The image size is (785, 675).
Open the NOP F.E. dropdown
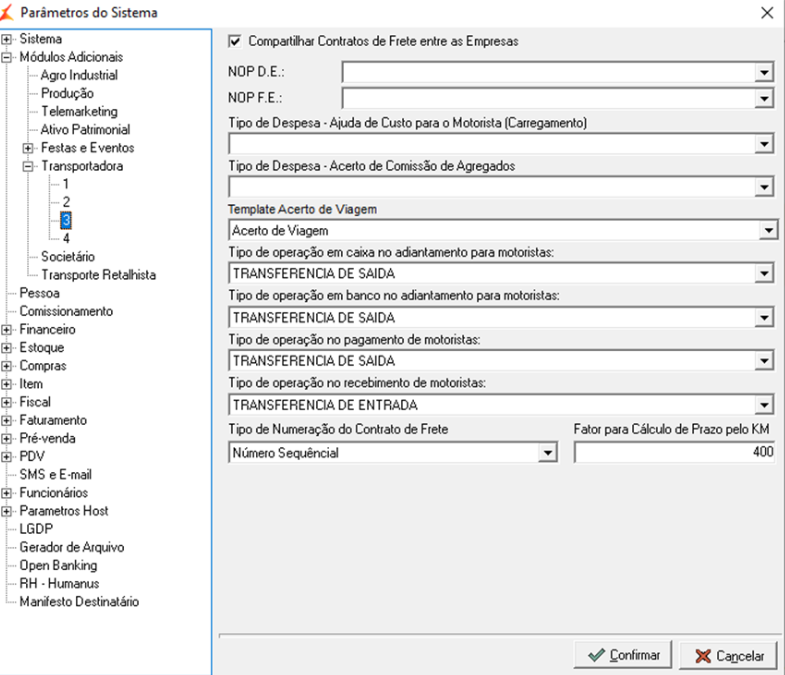click(764, 99)
